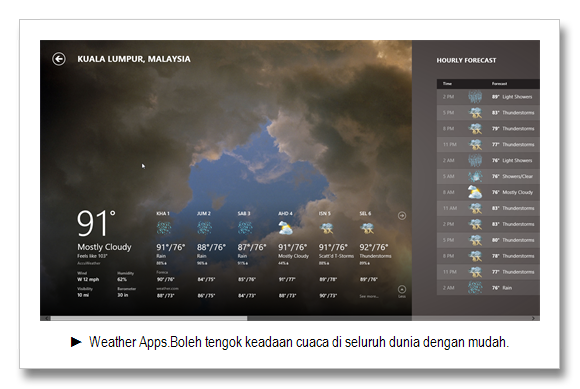580x389 pixels.
Task: Click the 87°/76° temperature for SAB 3
Action: coord(252,247)
